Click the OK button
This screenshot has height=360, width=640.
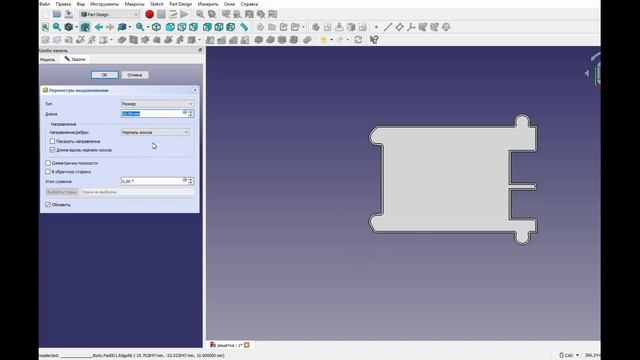coord(104,75)
